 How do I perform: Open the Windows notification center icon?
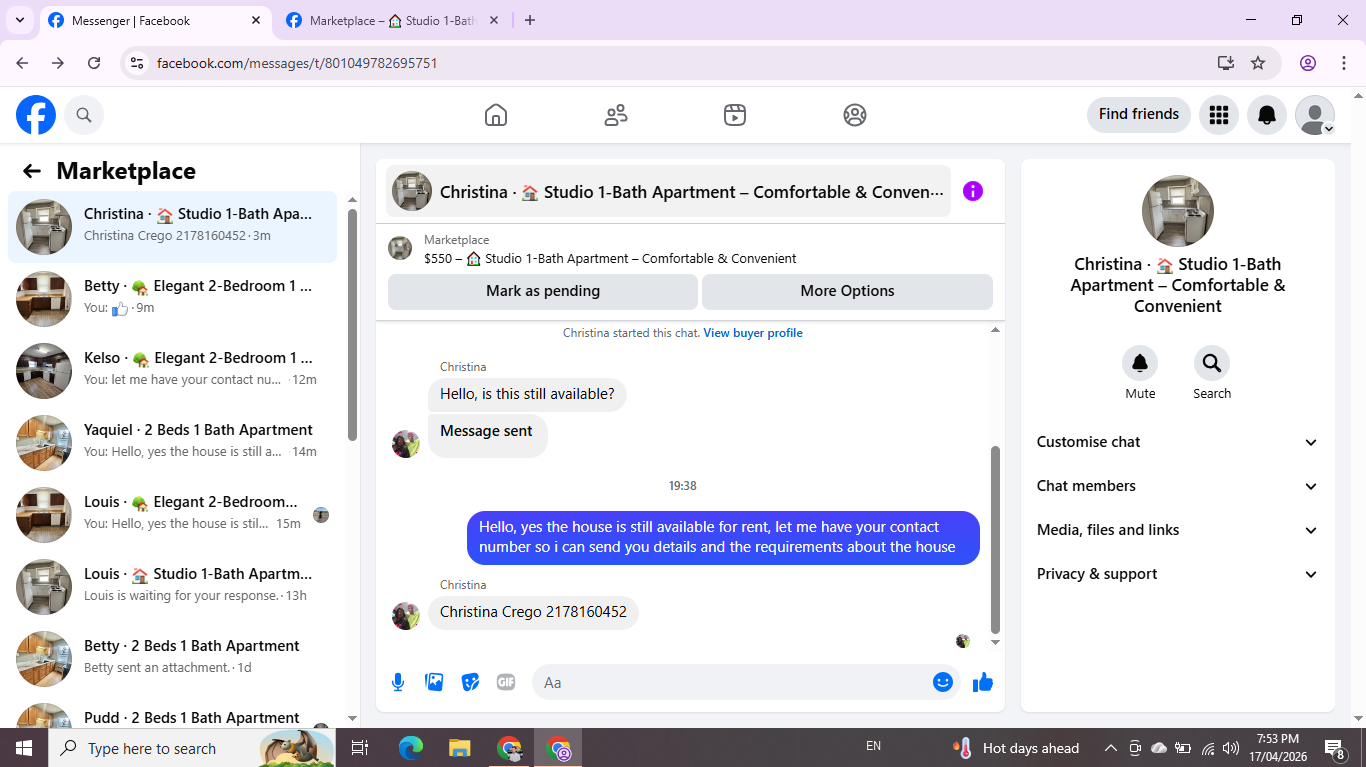pos(1335,748)
